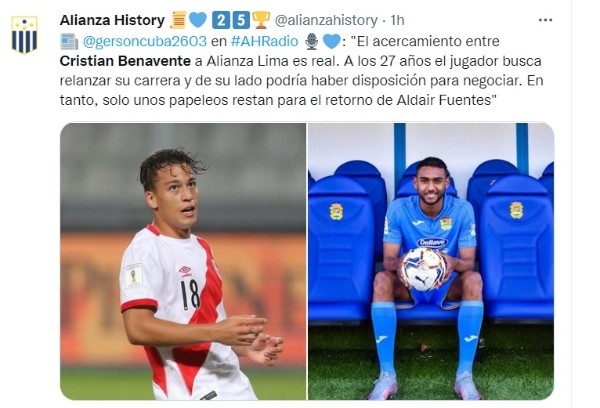Click the tweet text mentioning Aldair Fuentes
Screen dimensions: 600x408
(444, 100)
